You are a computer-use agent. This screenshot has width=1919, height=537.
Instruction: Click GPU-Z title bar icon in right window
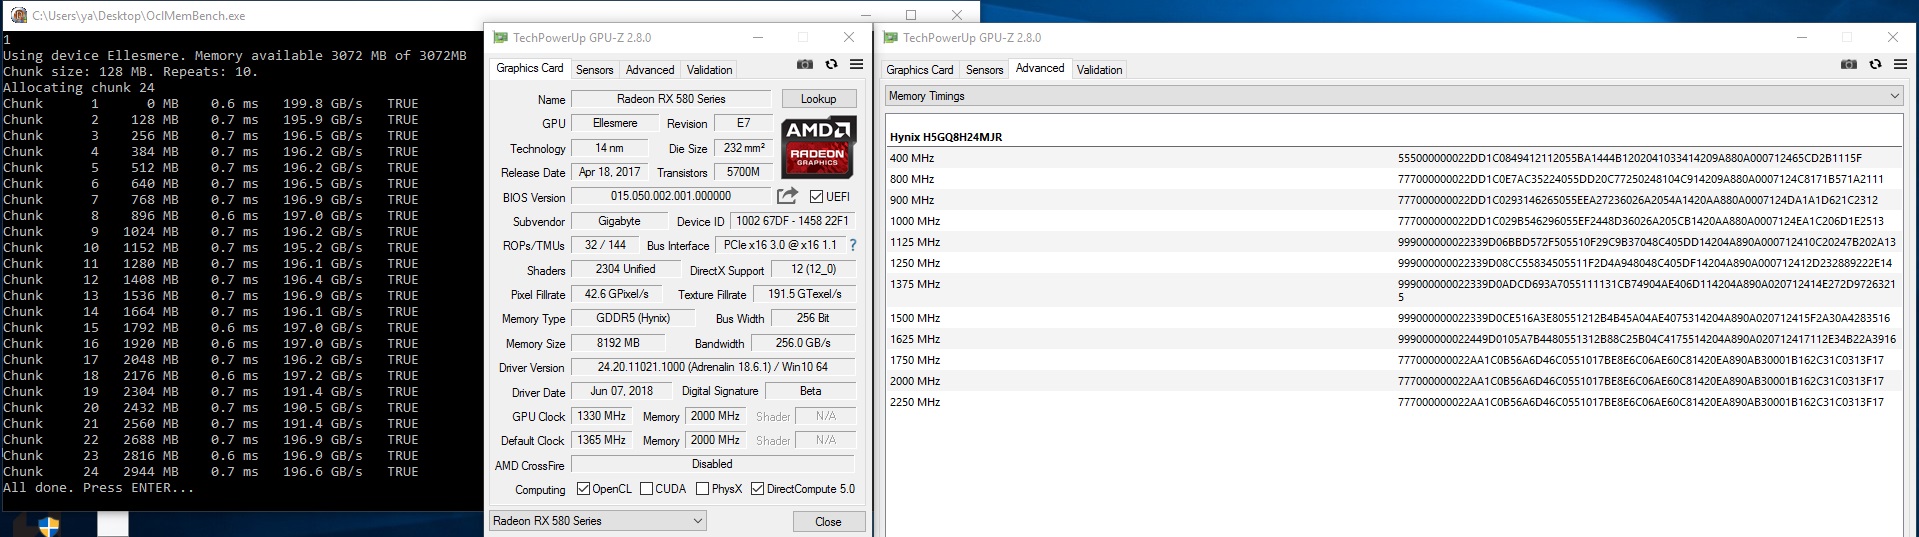(x=890, y=38)
